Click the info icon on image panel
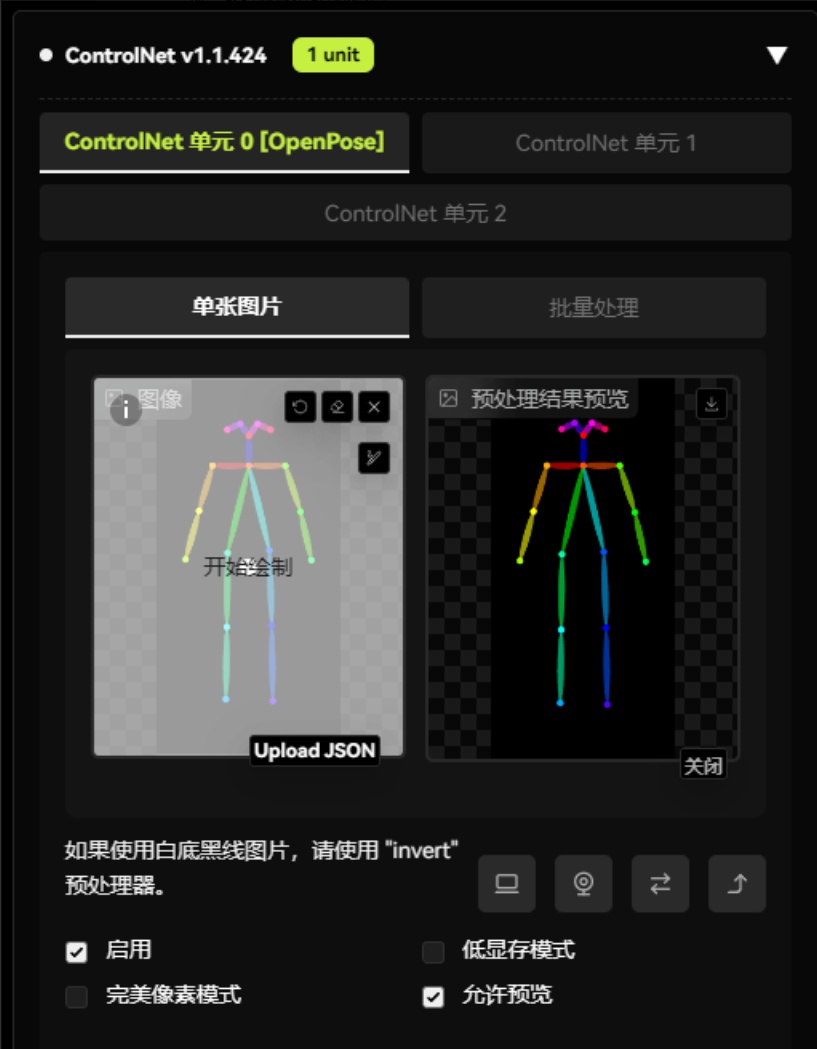The width and height of the screenshot is (817, 1049). click(x=126, y=409)
